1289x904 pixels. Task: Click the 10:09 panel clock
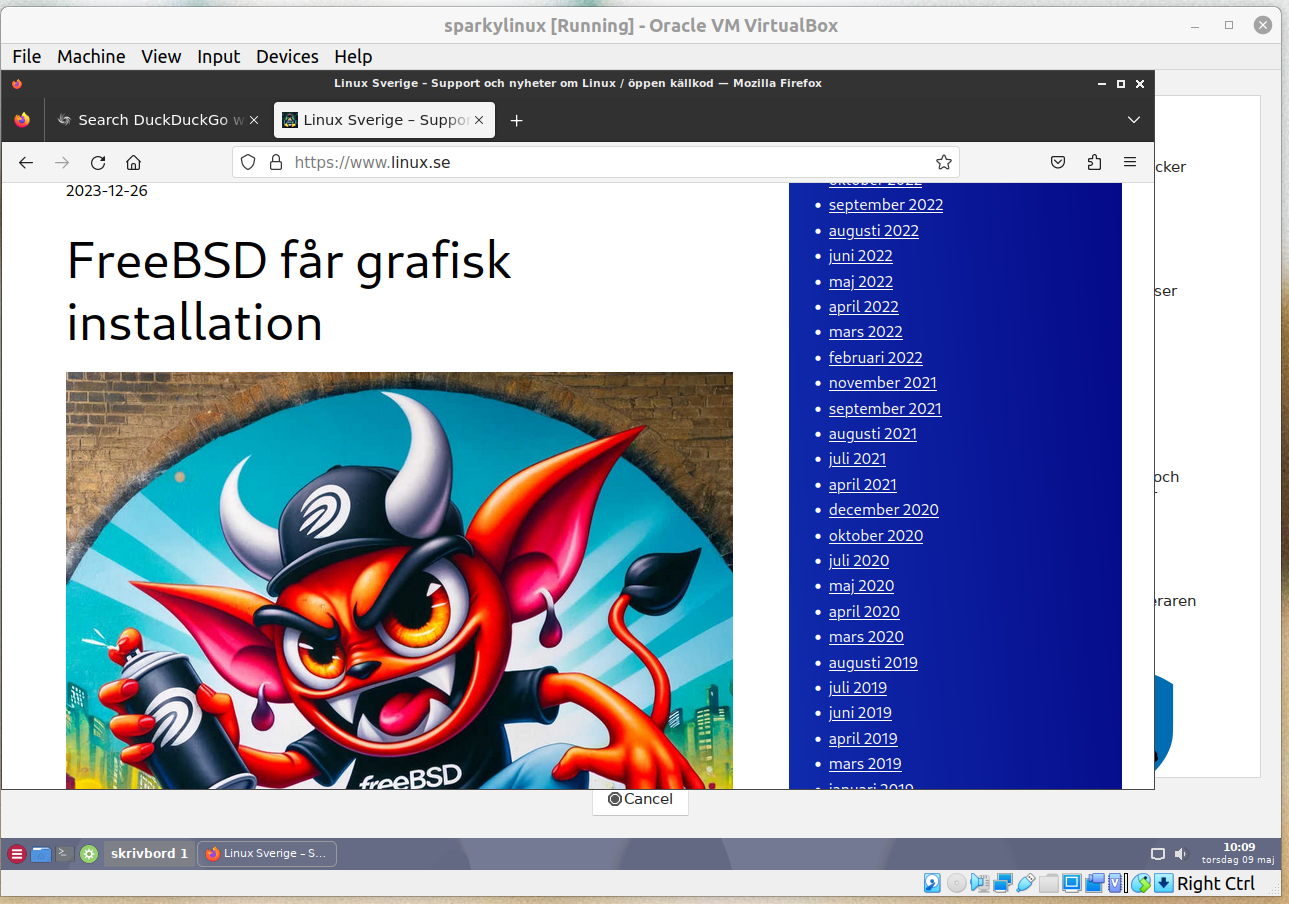click(x=1238, y=853)
